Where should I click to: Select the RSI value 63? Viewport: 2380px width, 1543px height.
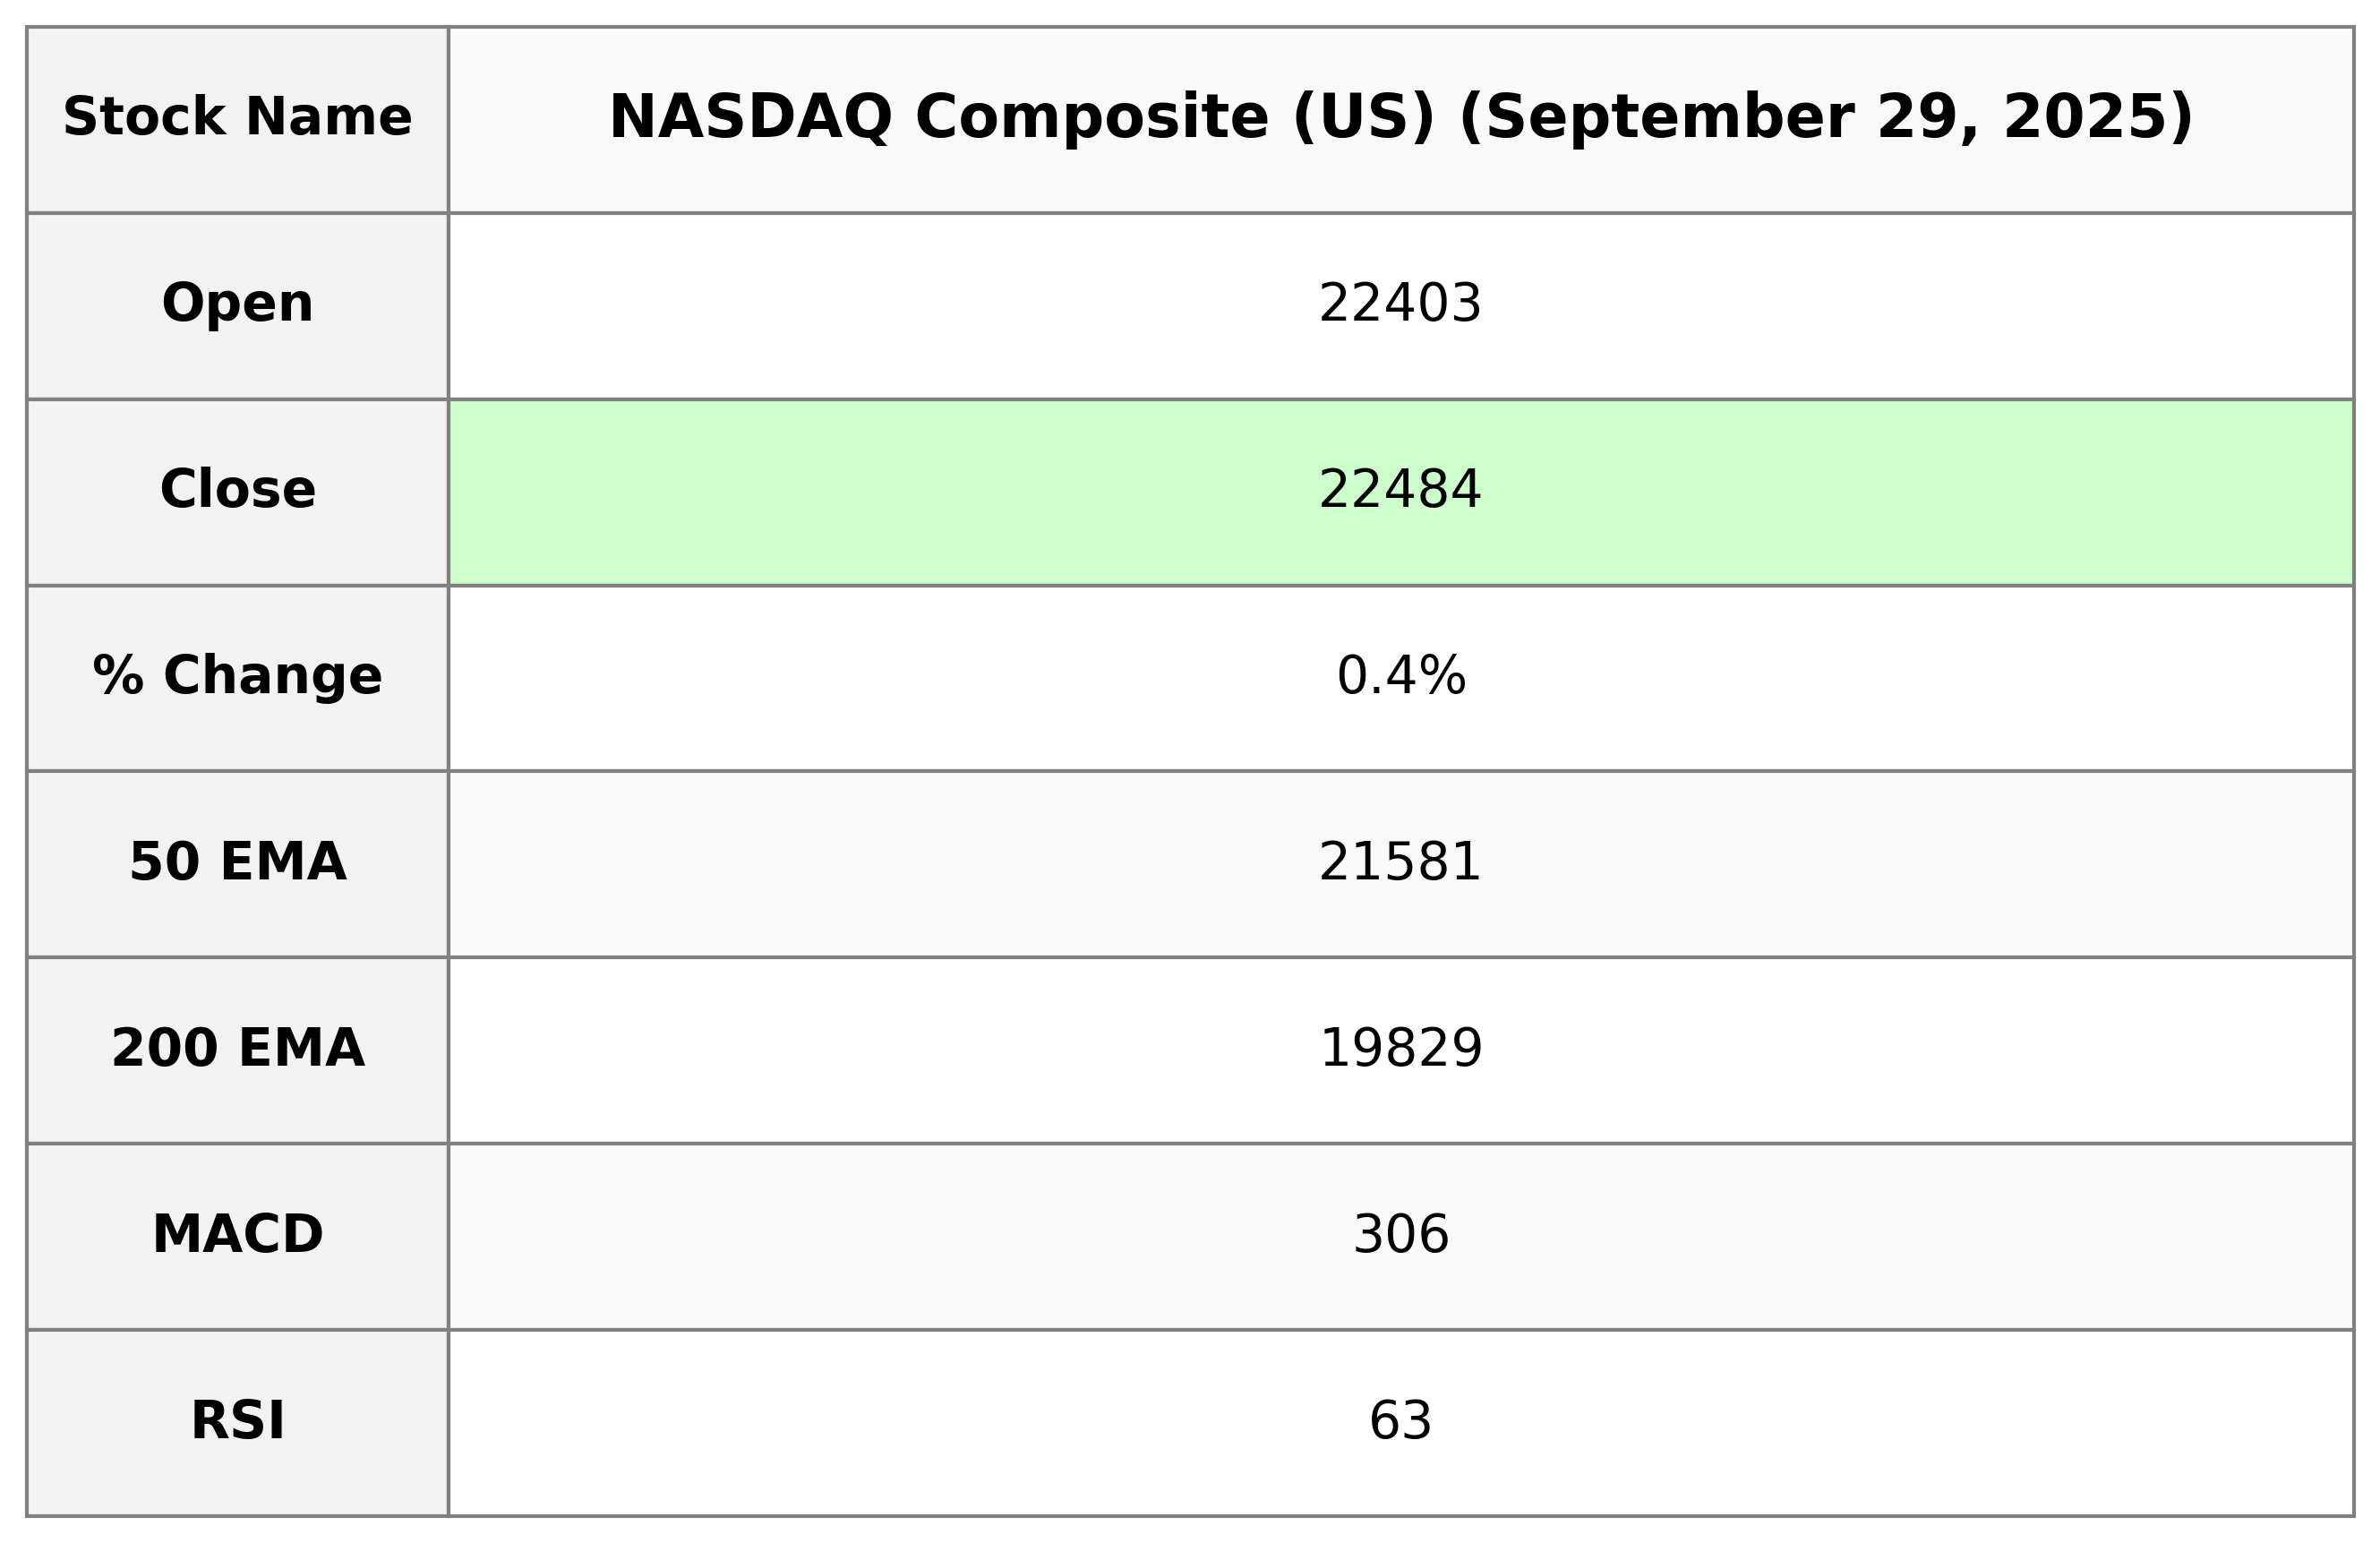[x=1400, y=1421]
